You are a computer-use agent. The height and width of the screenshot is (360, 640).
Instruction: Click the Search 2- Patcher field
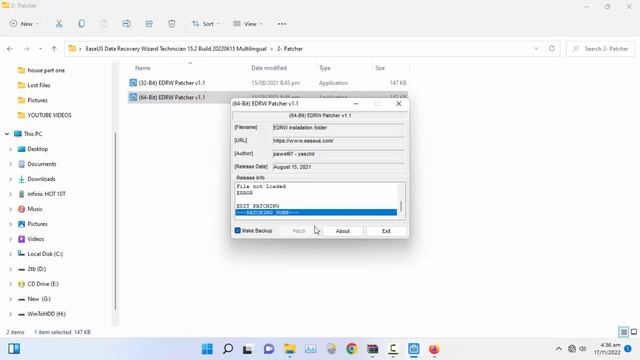600,49
